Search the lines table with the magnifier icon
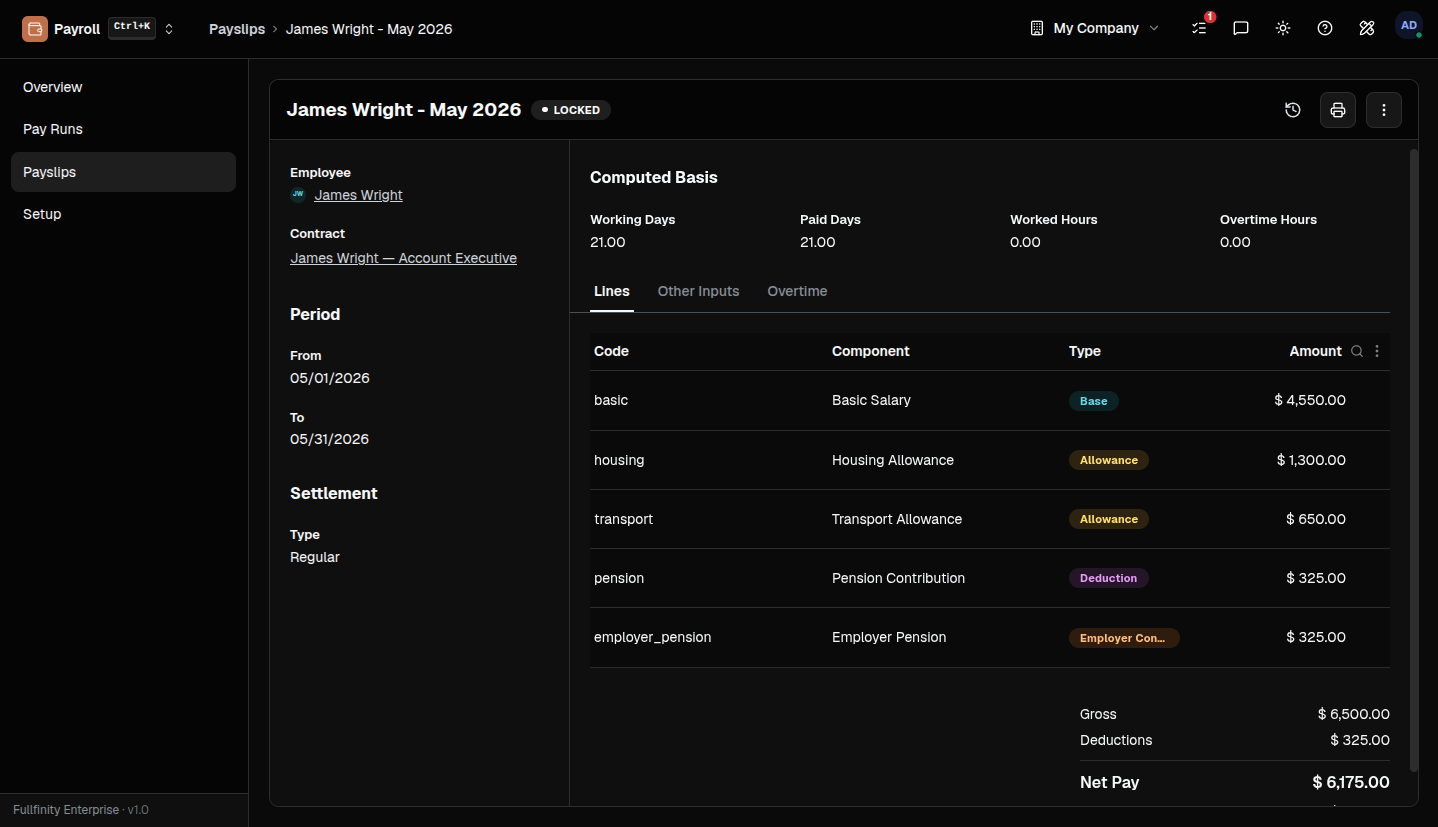 (1357, 351)
